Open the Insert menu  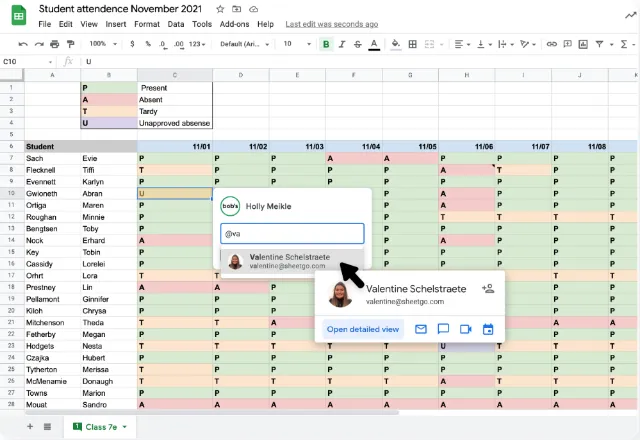(116, 24)
